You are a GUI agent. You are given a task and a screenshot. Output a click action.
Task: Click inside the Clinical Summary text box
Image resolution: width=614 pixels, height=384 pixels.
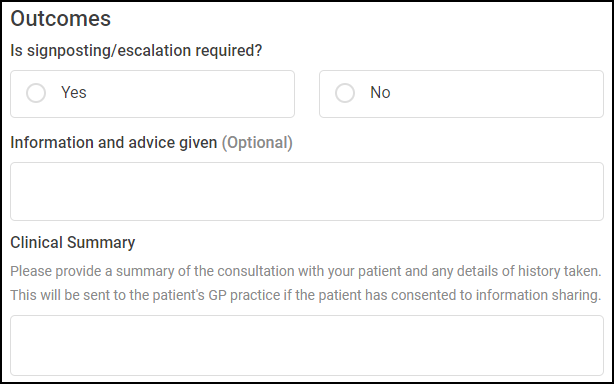[307, 346]
